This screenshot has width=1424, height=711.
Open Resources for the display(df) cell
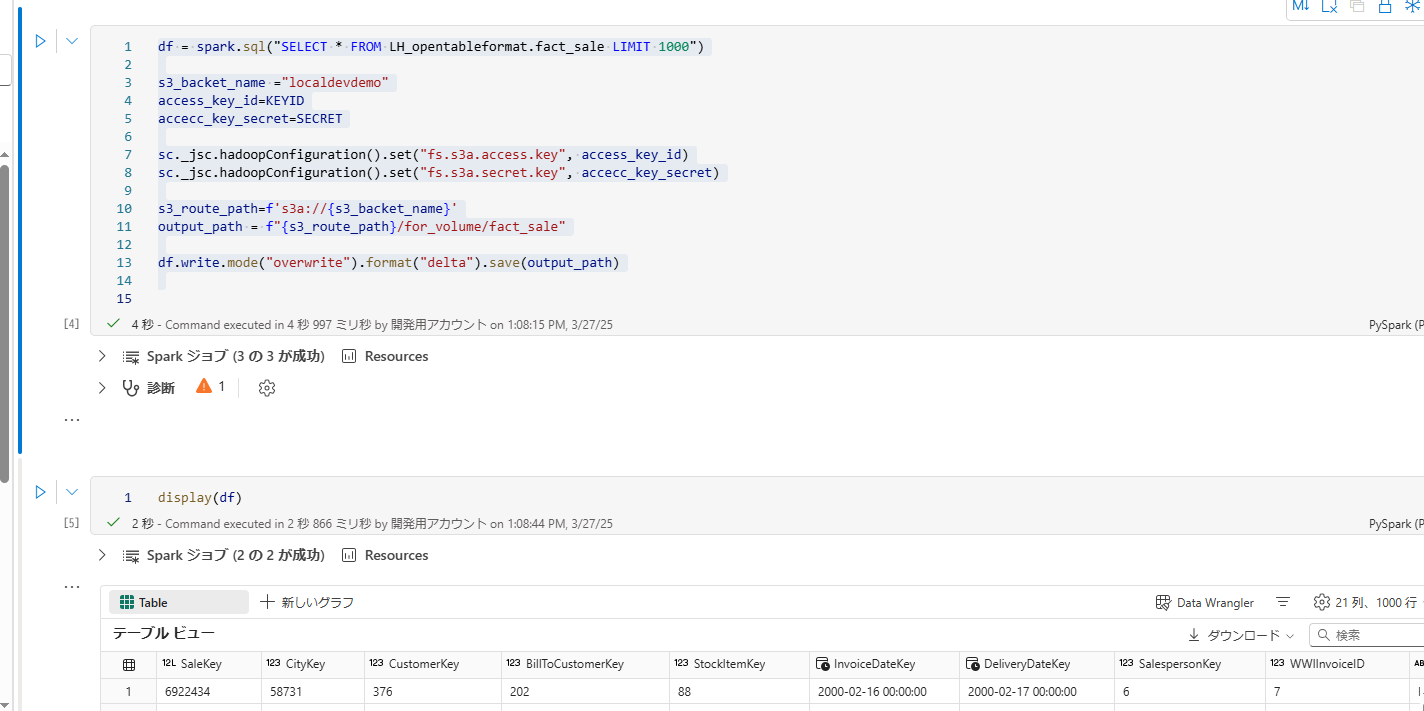click(x=385, y=555)
